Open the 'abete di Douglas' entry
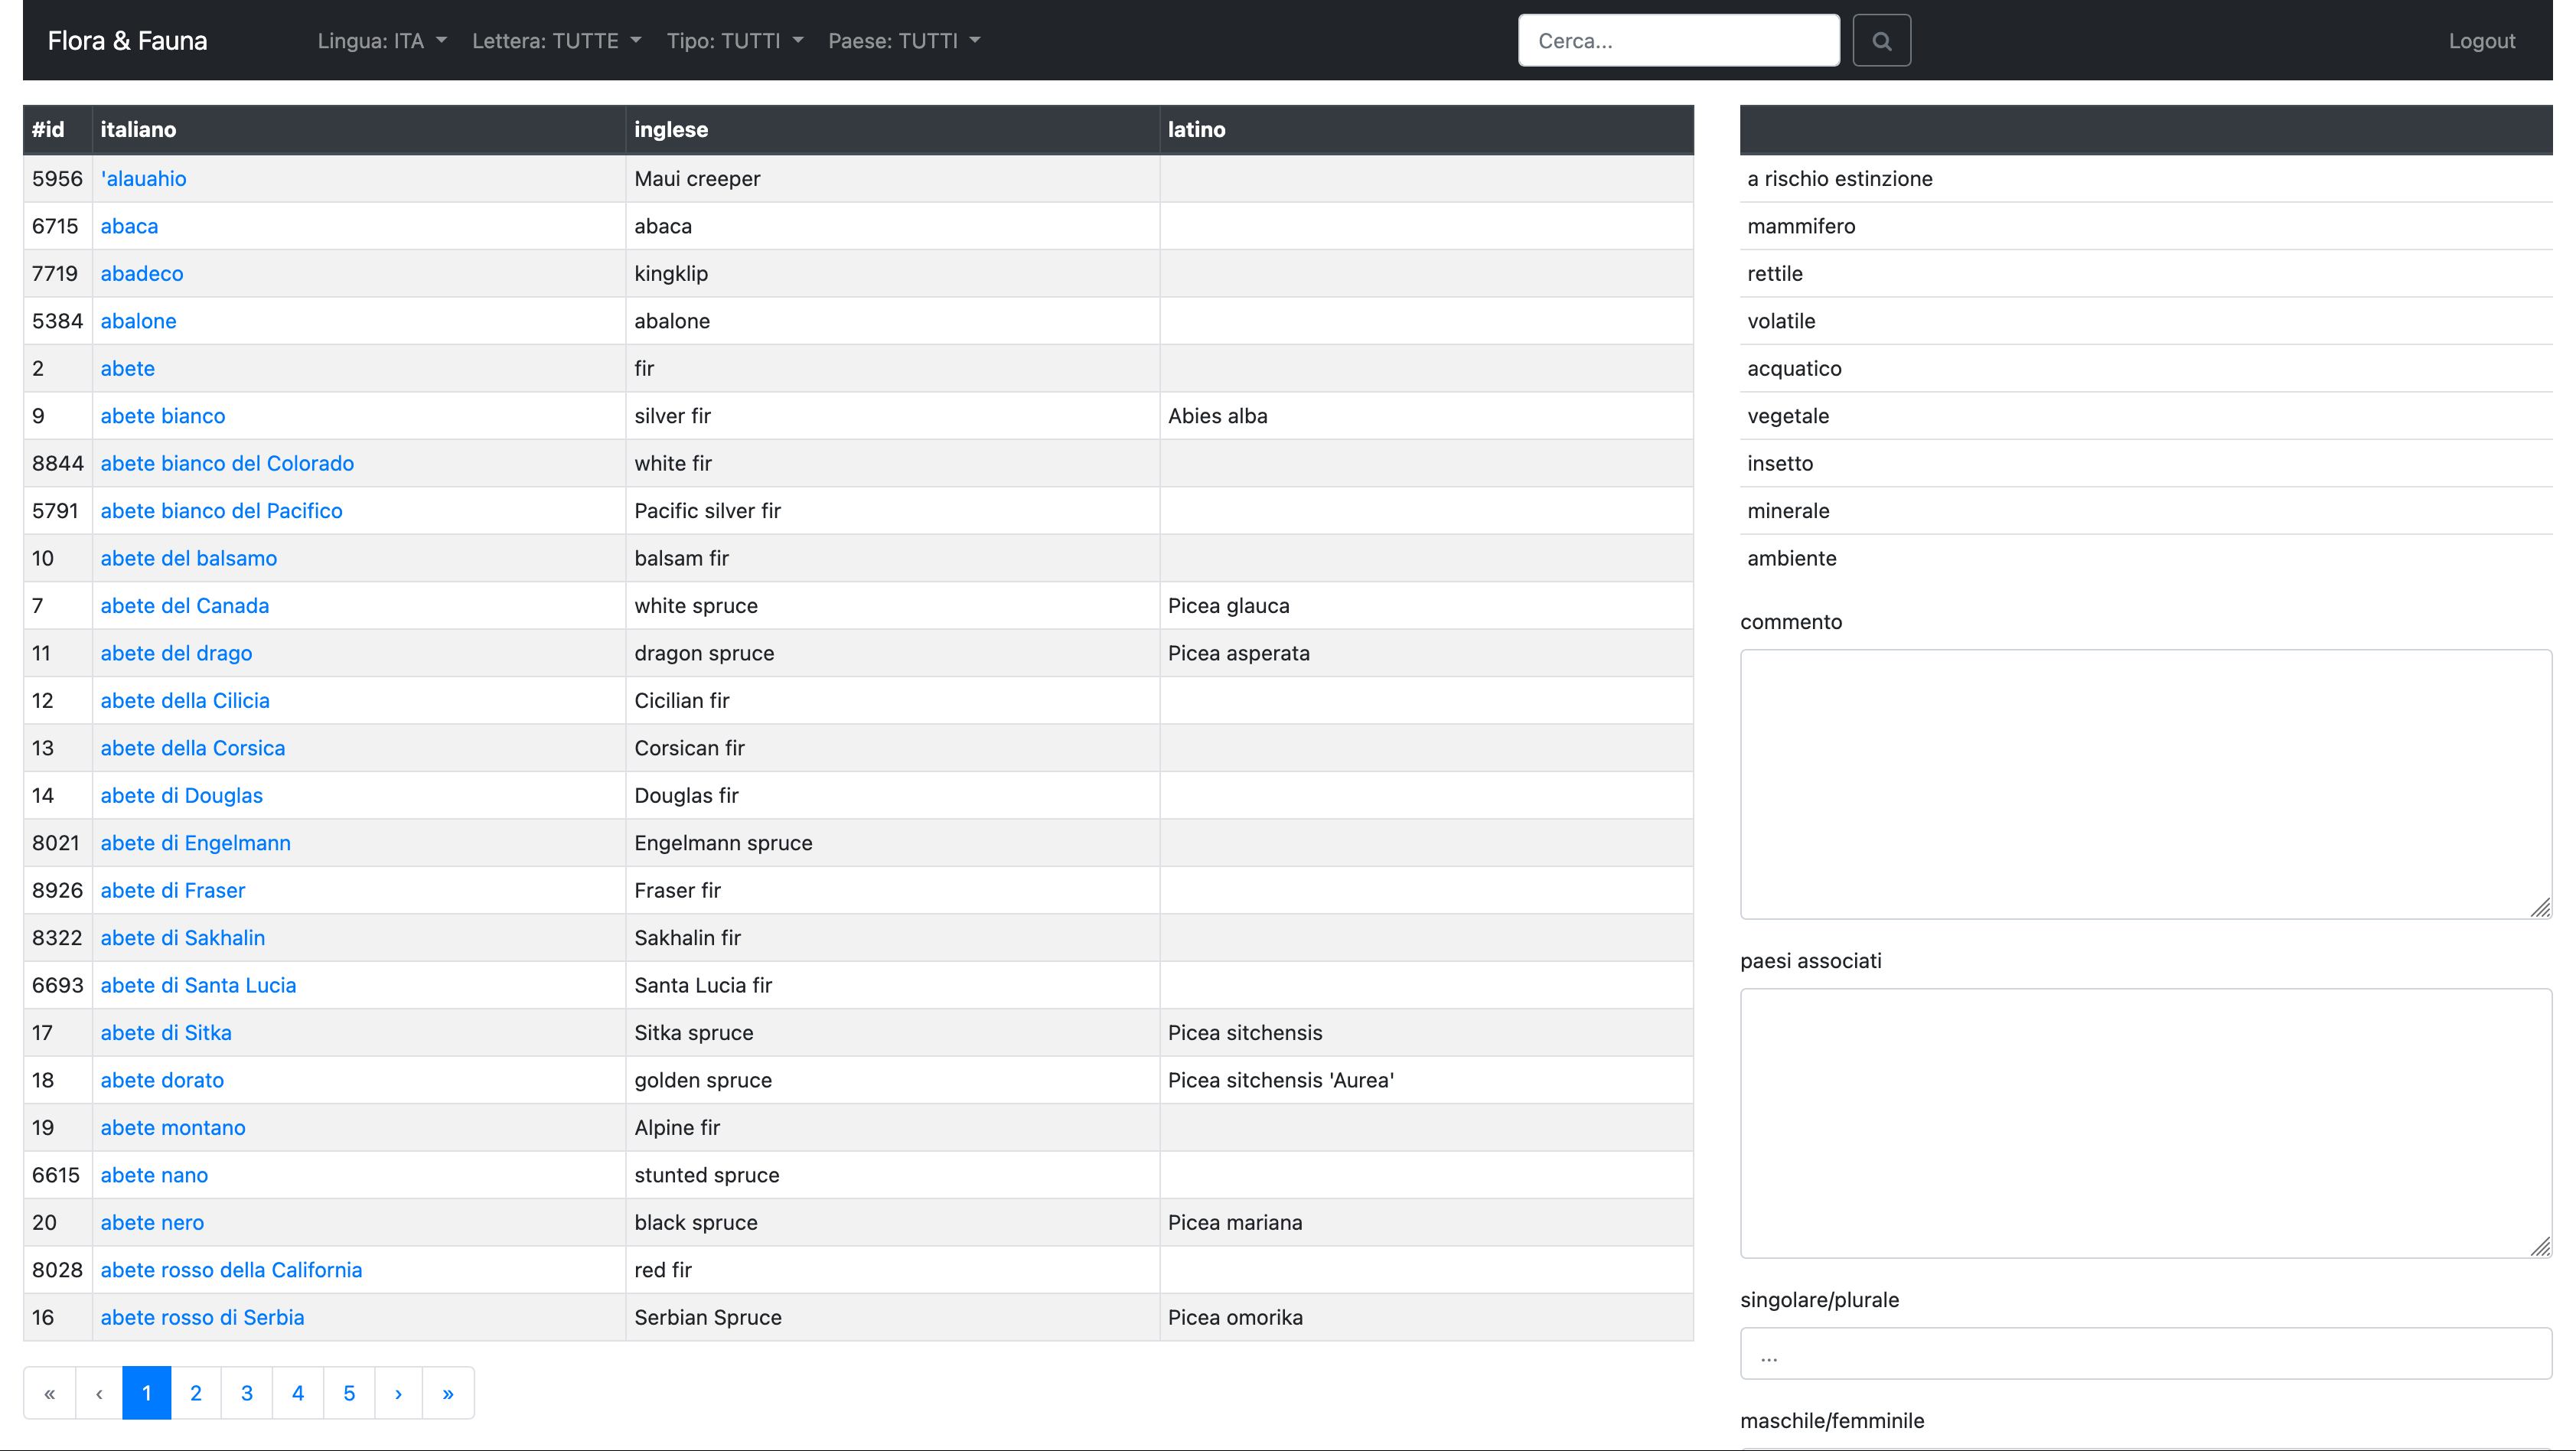The width and height of the screenshot is (2576, 1451). tap(181, 795)
